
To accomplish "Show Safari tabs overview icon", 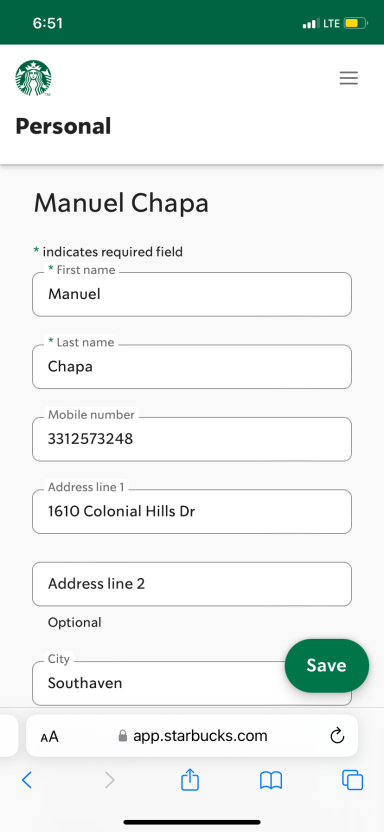I will click(x=352, y=780).
